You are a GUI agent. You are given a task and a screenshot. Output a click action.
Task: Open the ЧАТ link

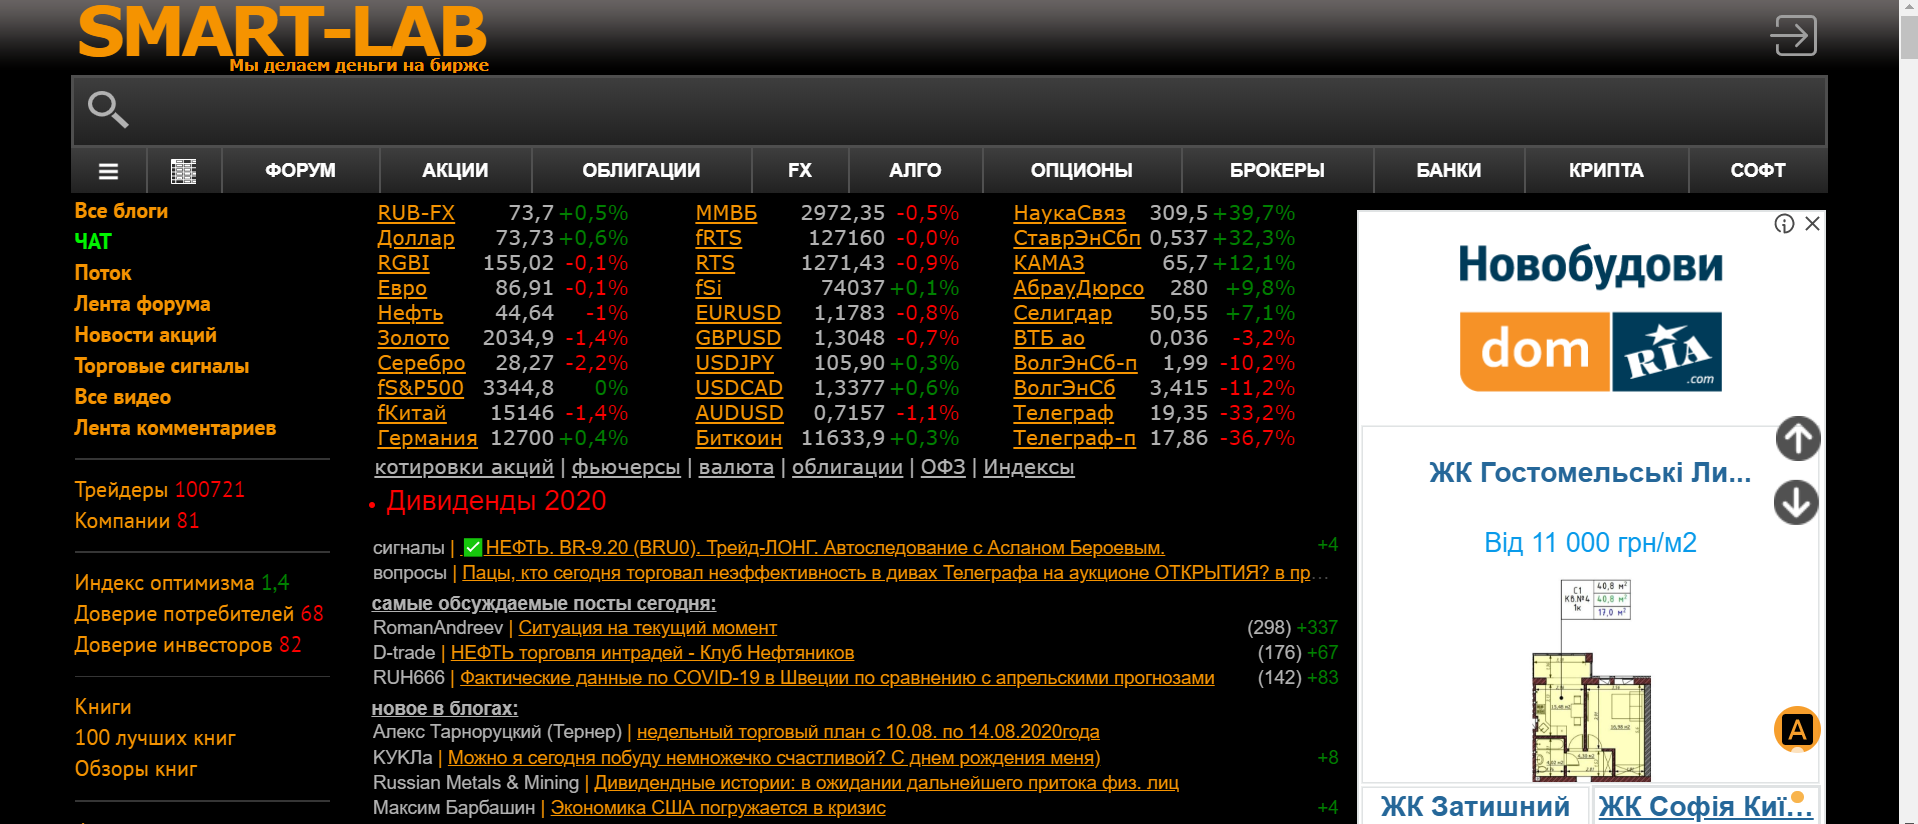pyautogui.click(x=93, y=242)
